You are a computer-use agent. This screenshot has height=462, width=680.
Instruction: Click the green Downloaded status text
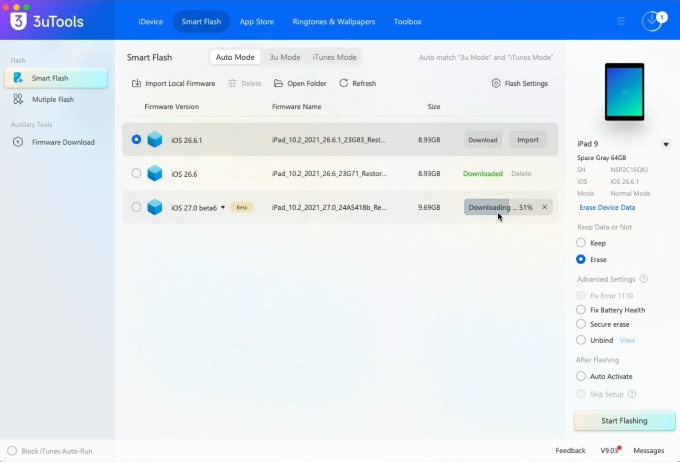483,174
